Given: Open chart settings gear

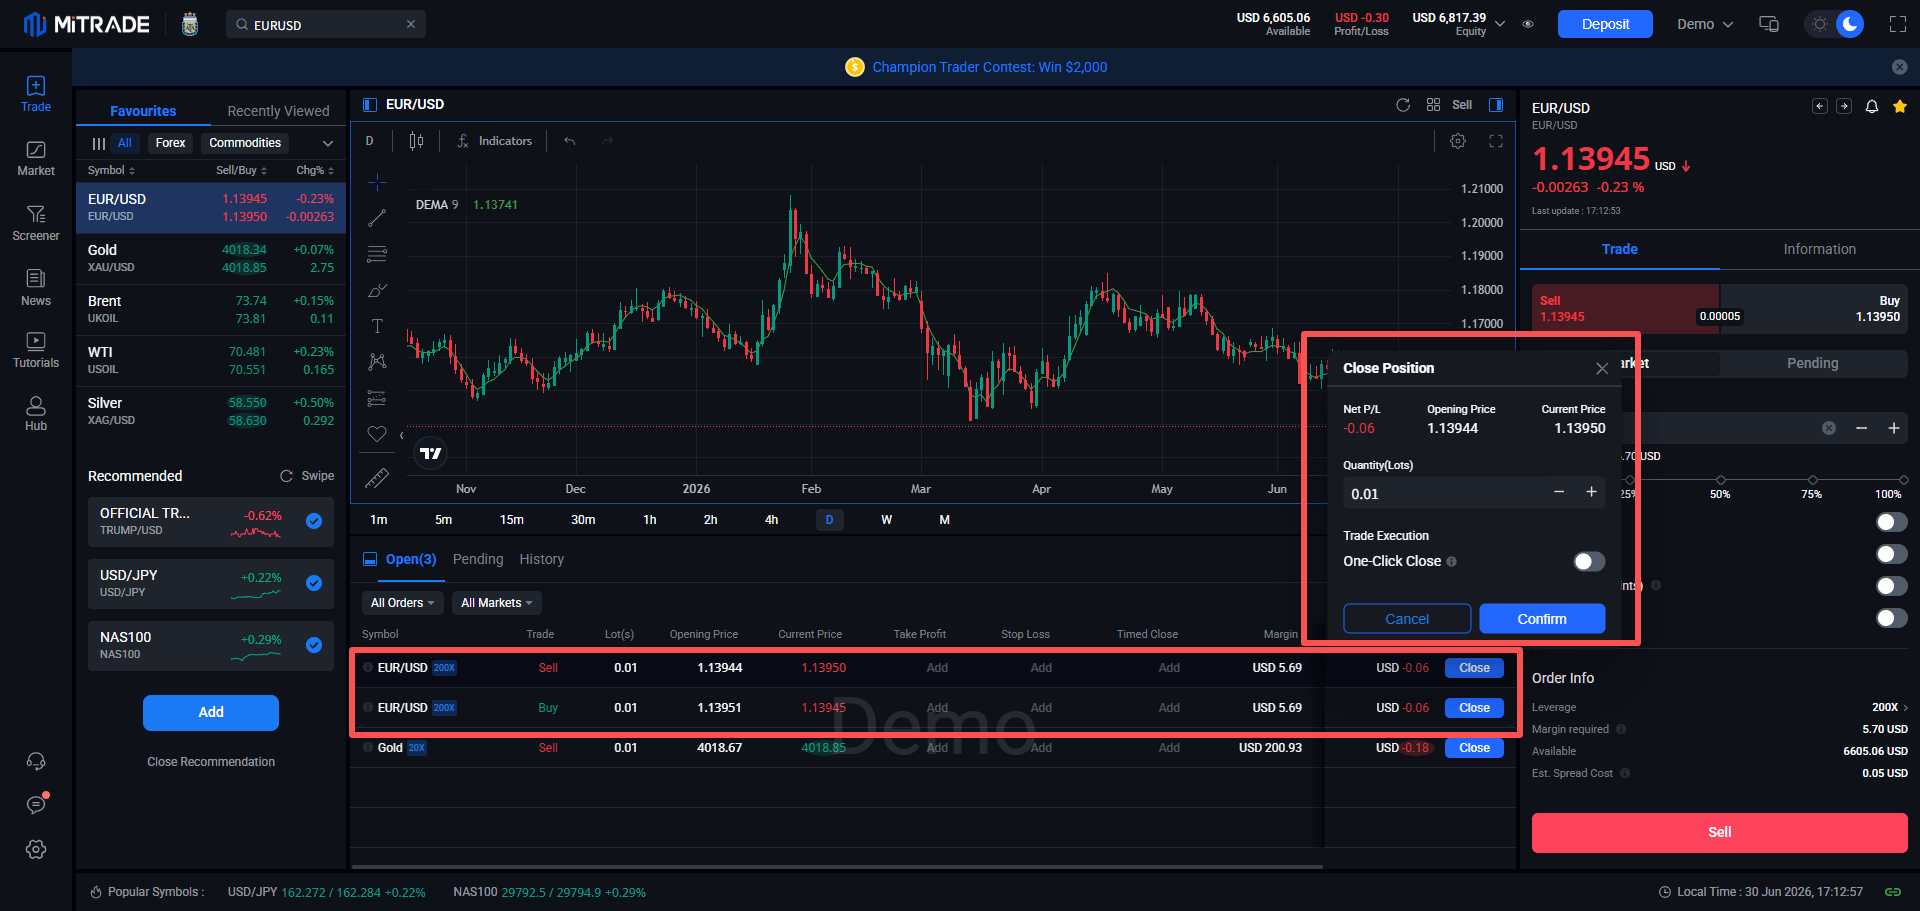Looking at the screenshot, I should pos(1458,141).
